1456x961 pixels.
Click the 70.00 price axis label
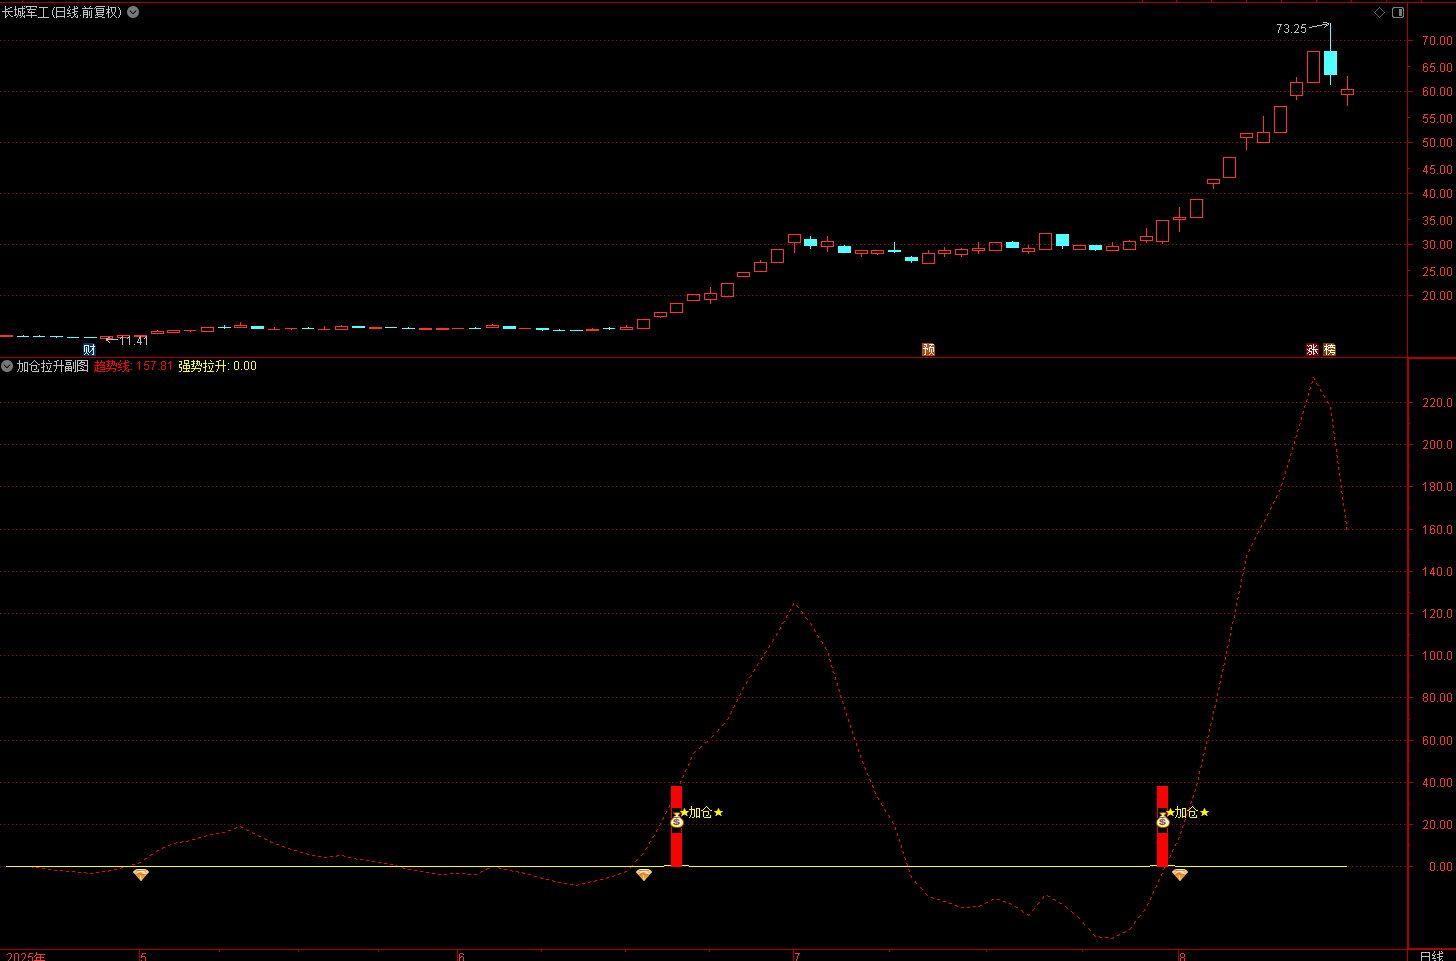(x=1437, y=41)
